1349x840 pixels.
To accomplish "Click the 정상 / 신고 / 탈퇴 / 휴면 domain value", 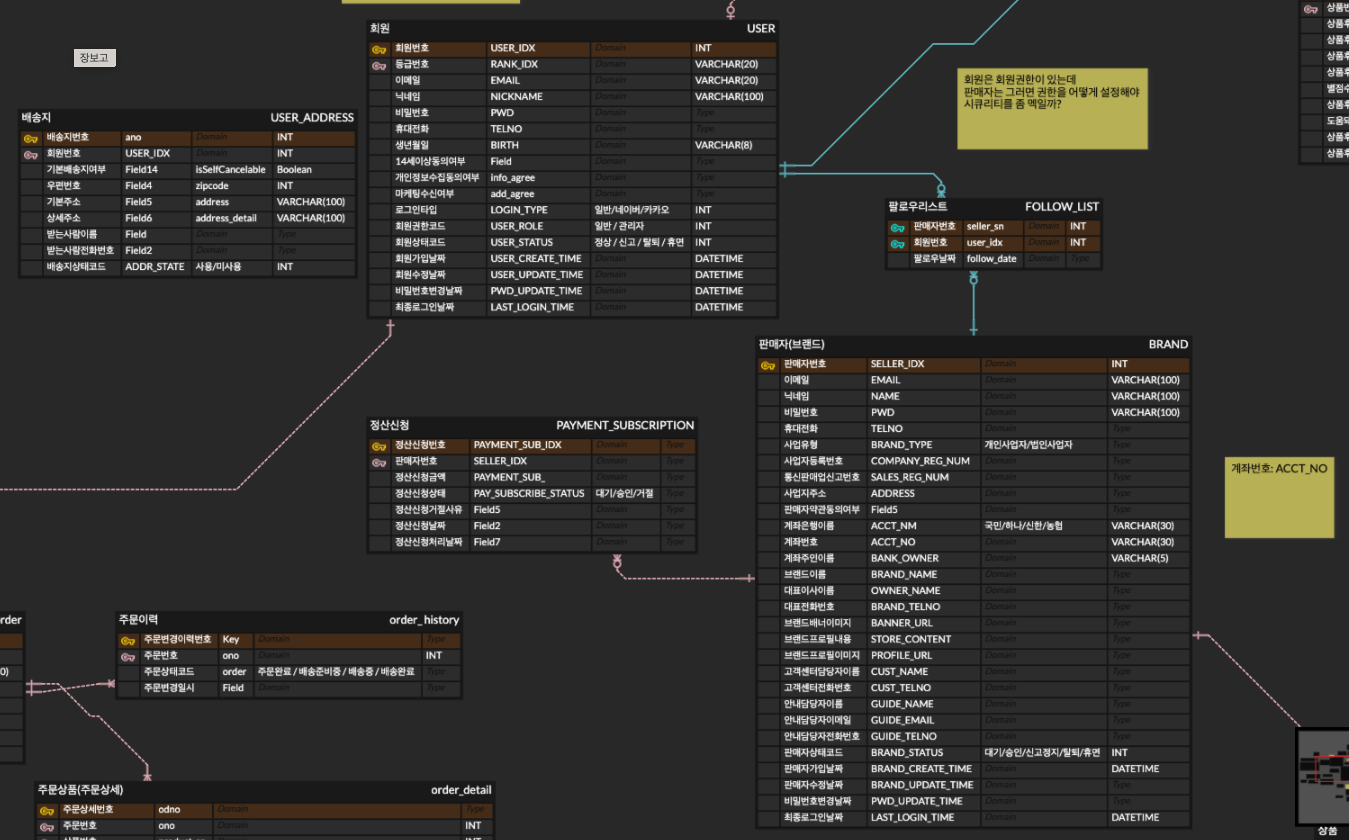I will 640,242.
